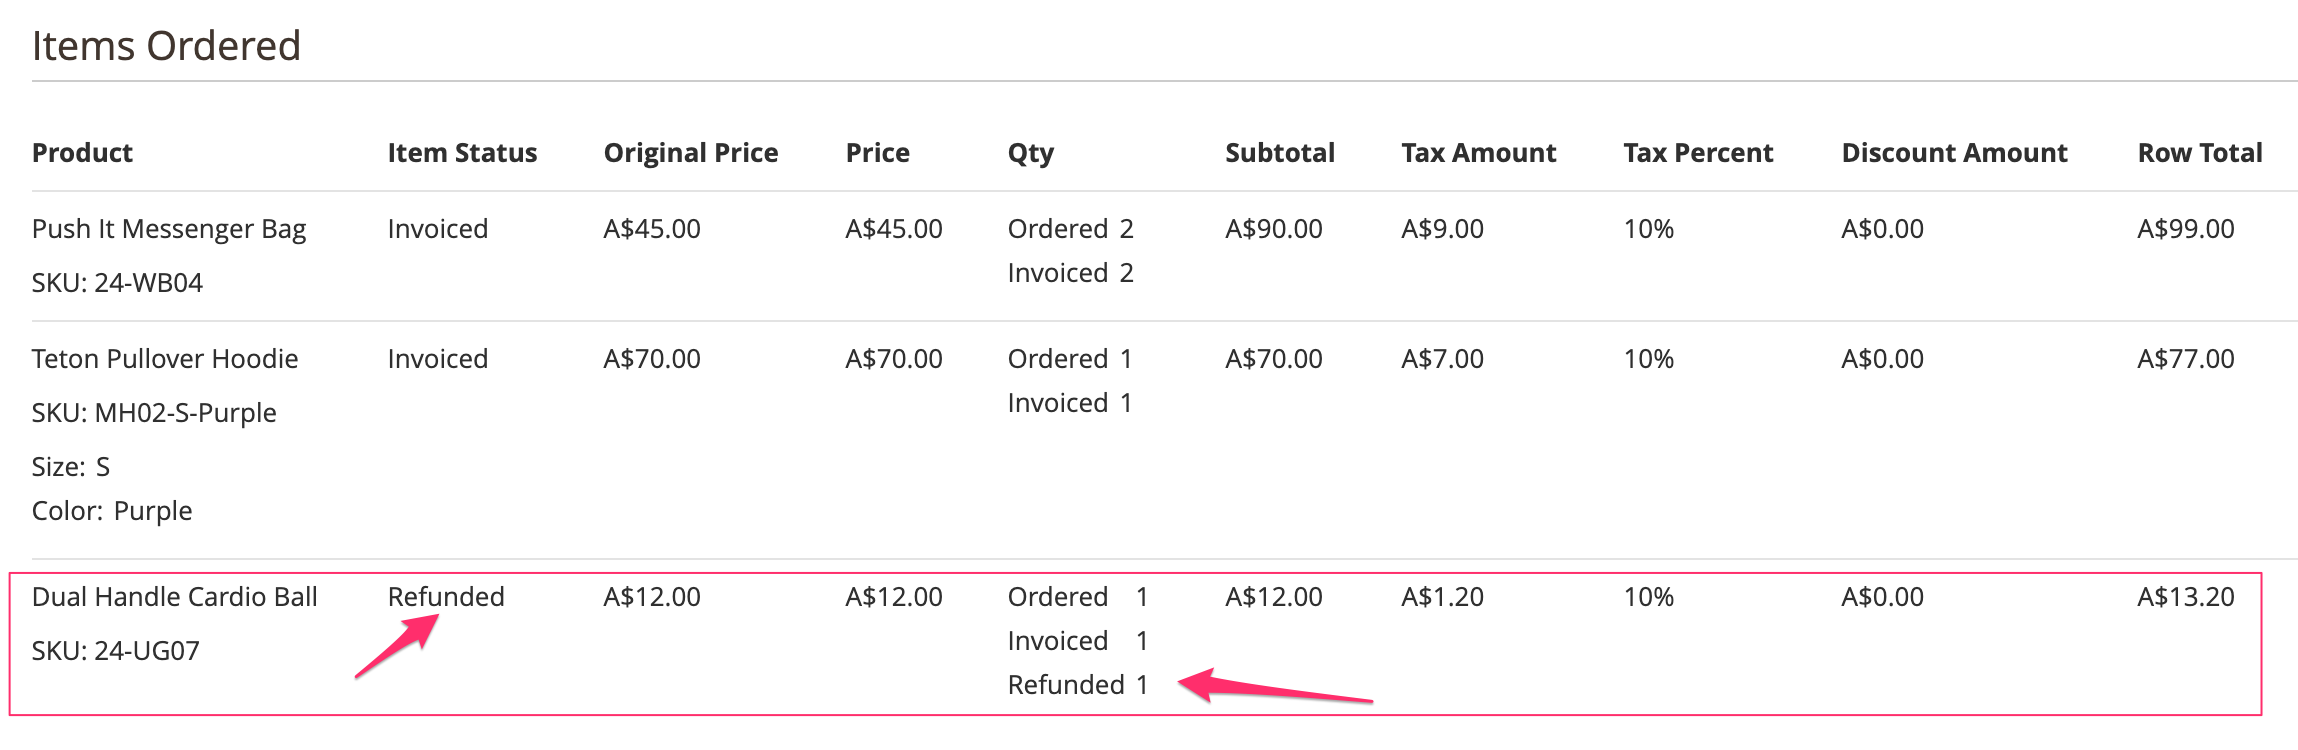Click the Product column header
Screen dimensions: 2298x750
coord(82,153)
